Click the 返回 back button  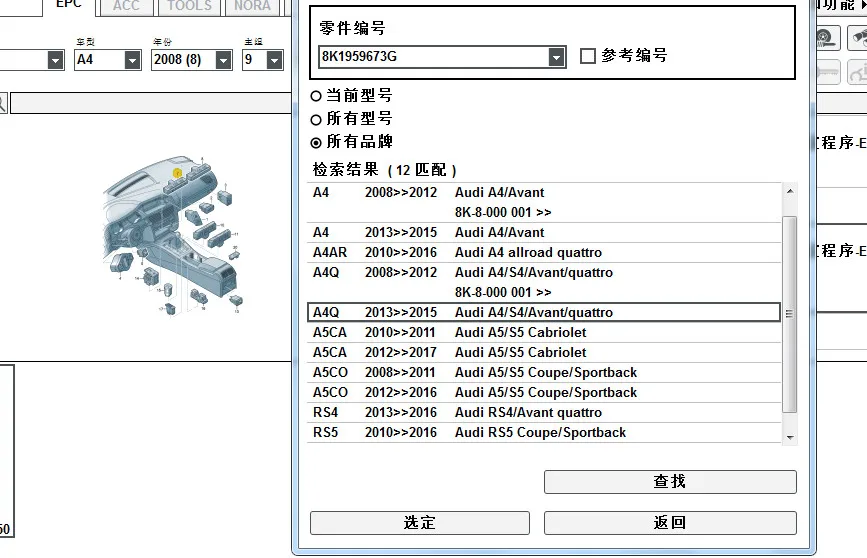(670, 523)
